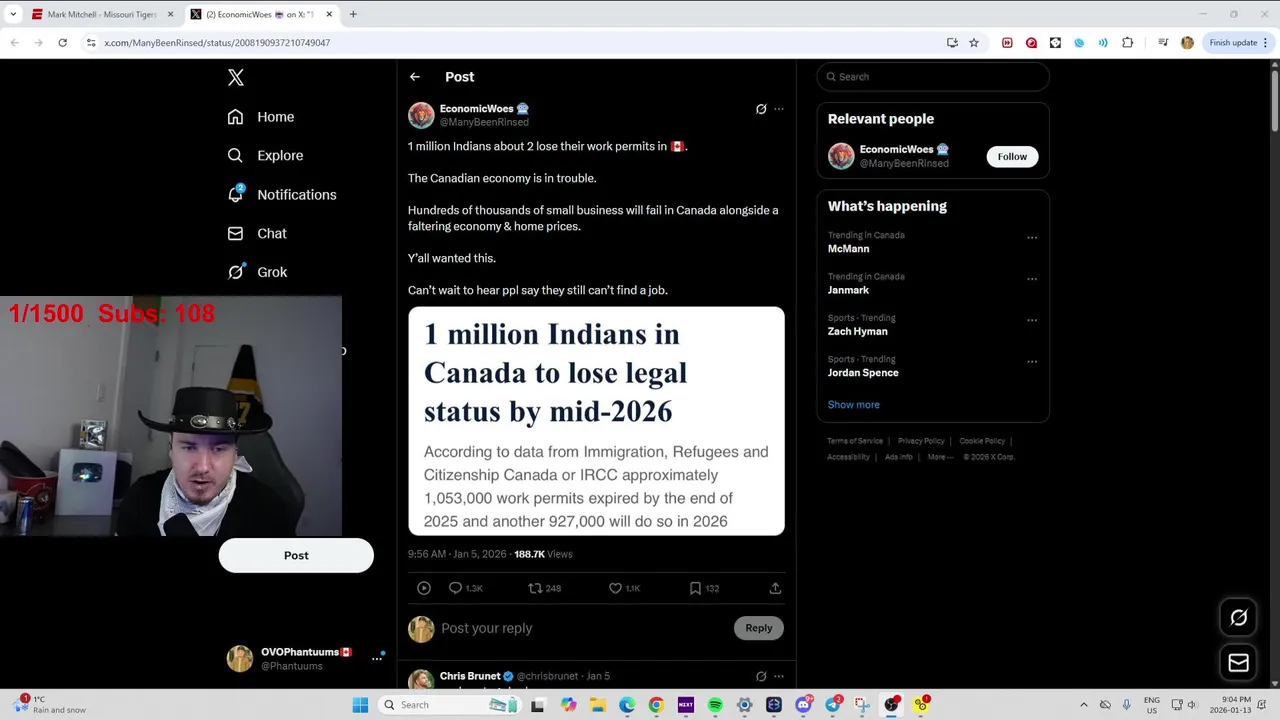1280x720 pixels.
Task: Click the share icon under post
Action: click(775, 588)
